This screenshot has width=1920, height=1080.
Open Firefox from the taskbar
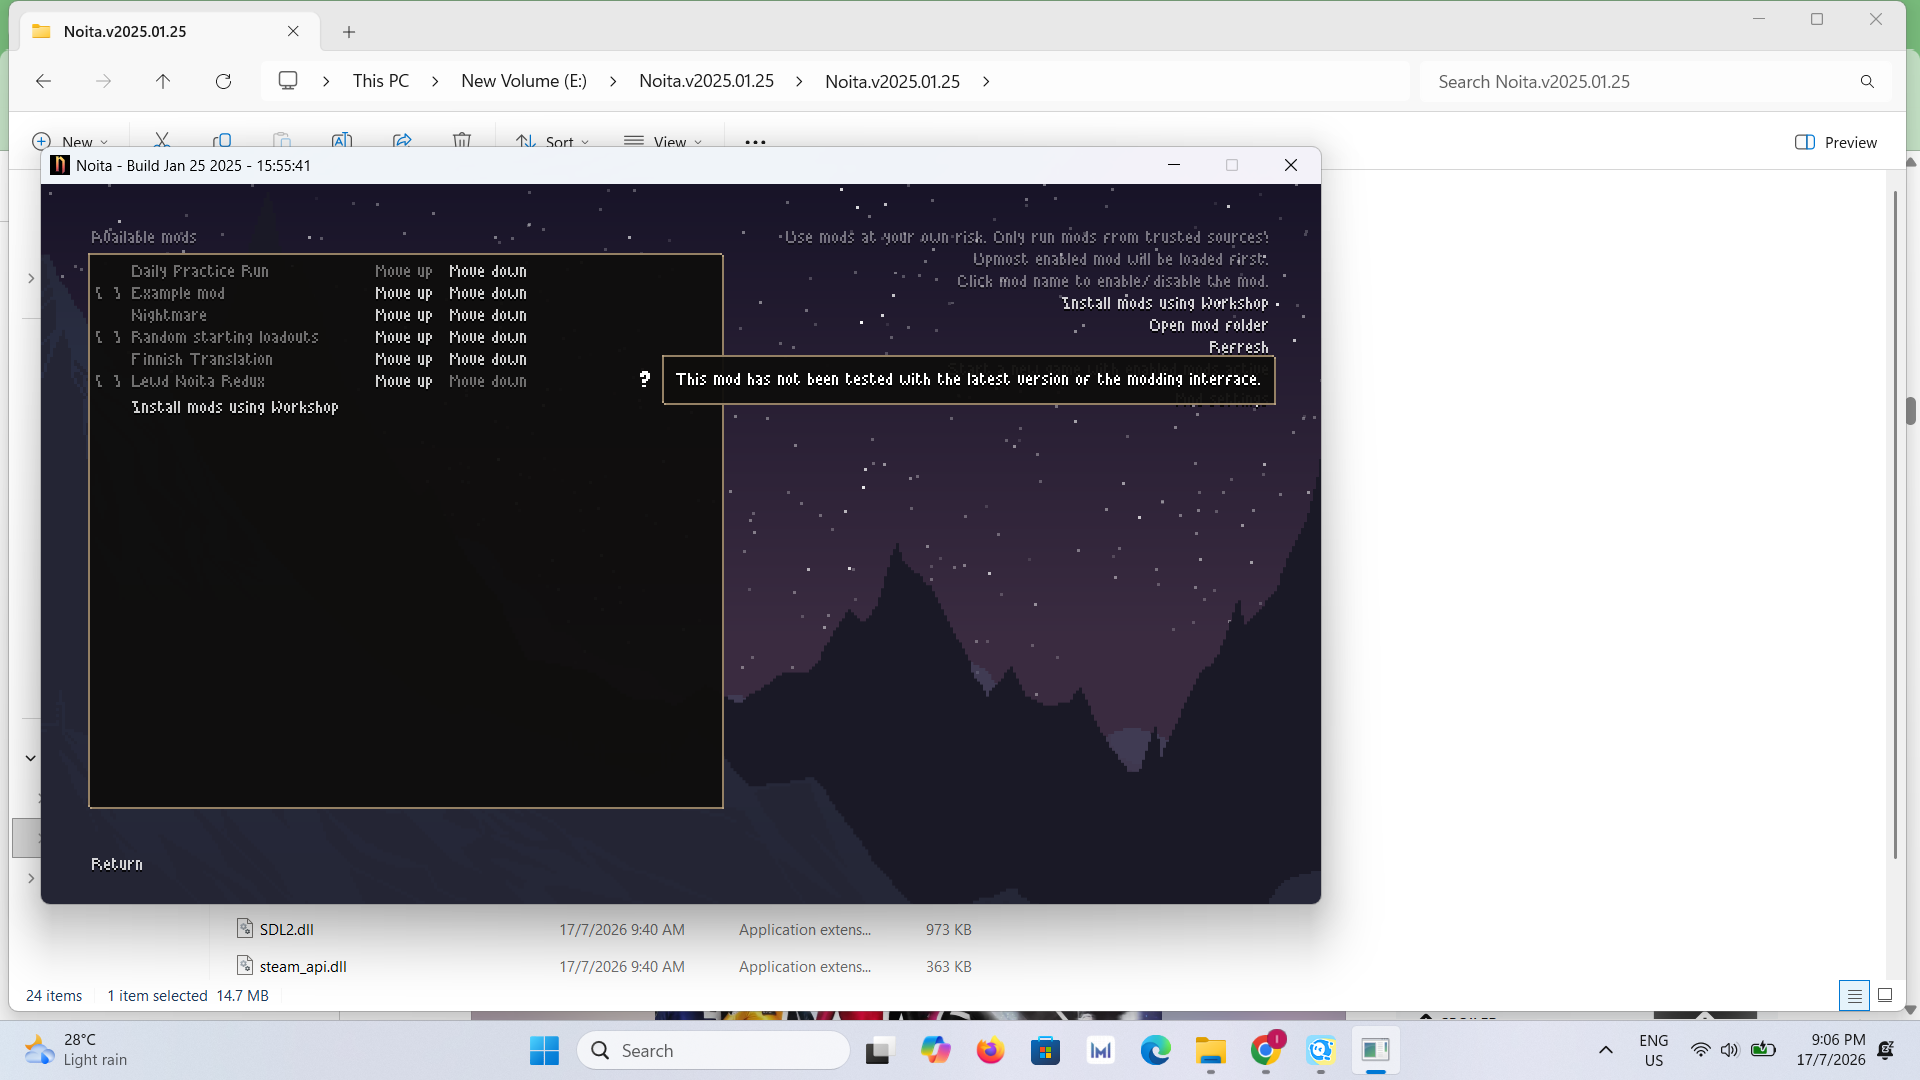tap(990, 1050)
